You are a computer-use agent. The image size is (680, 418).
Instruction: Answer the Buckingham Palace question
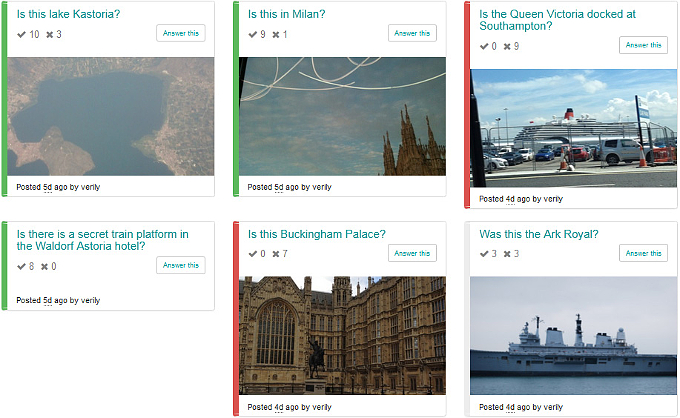tap(412, 253)
